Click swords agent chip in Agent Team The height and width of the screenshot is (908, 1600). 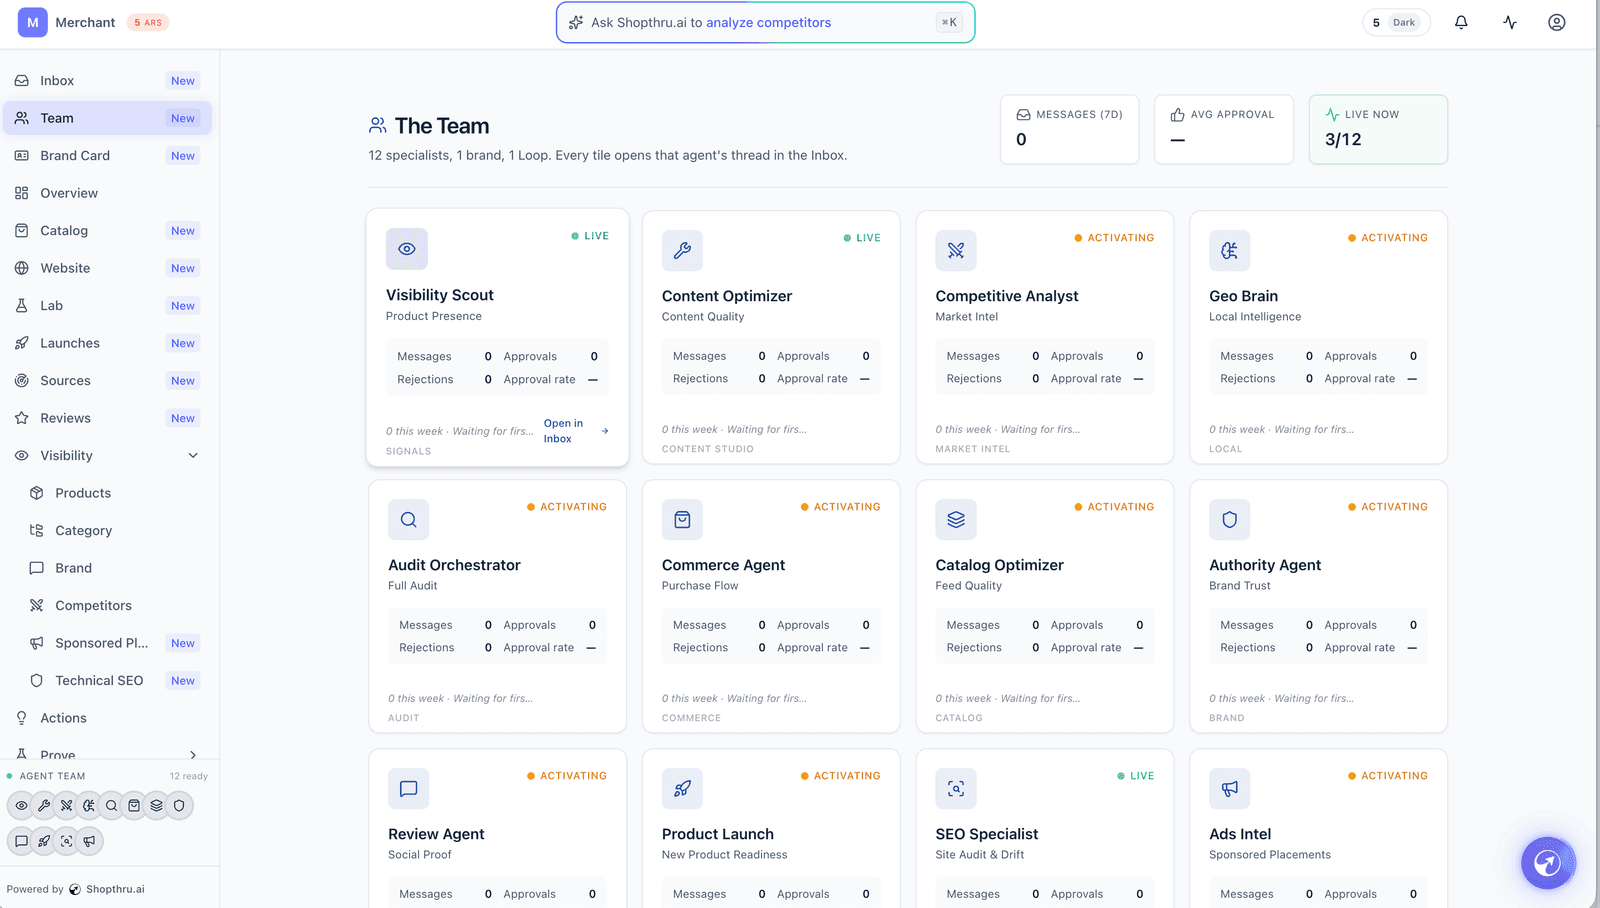click(66, 805)
